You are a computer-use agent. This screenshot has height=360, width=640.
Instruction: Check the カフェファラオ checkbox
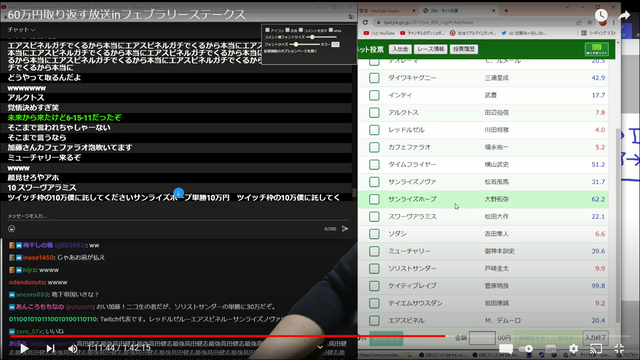click(374, 147)
